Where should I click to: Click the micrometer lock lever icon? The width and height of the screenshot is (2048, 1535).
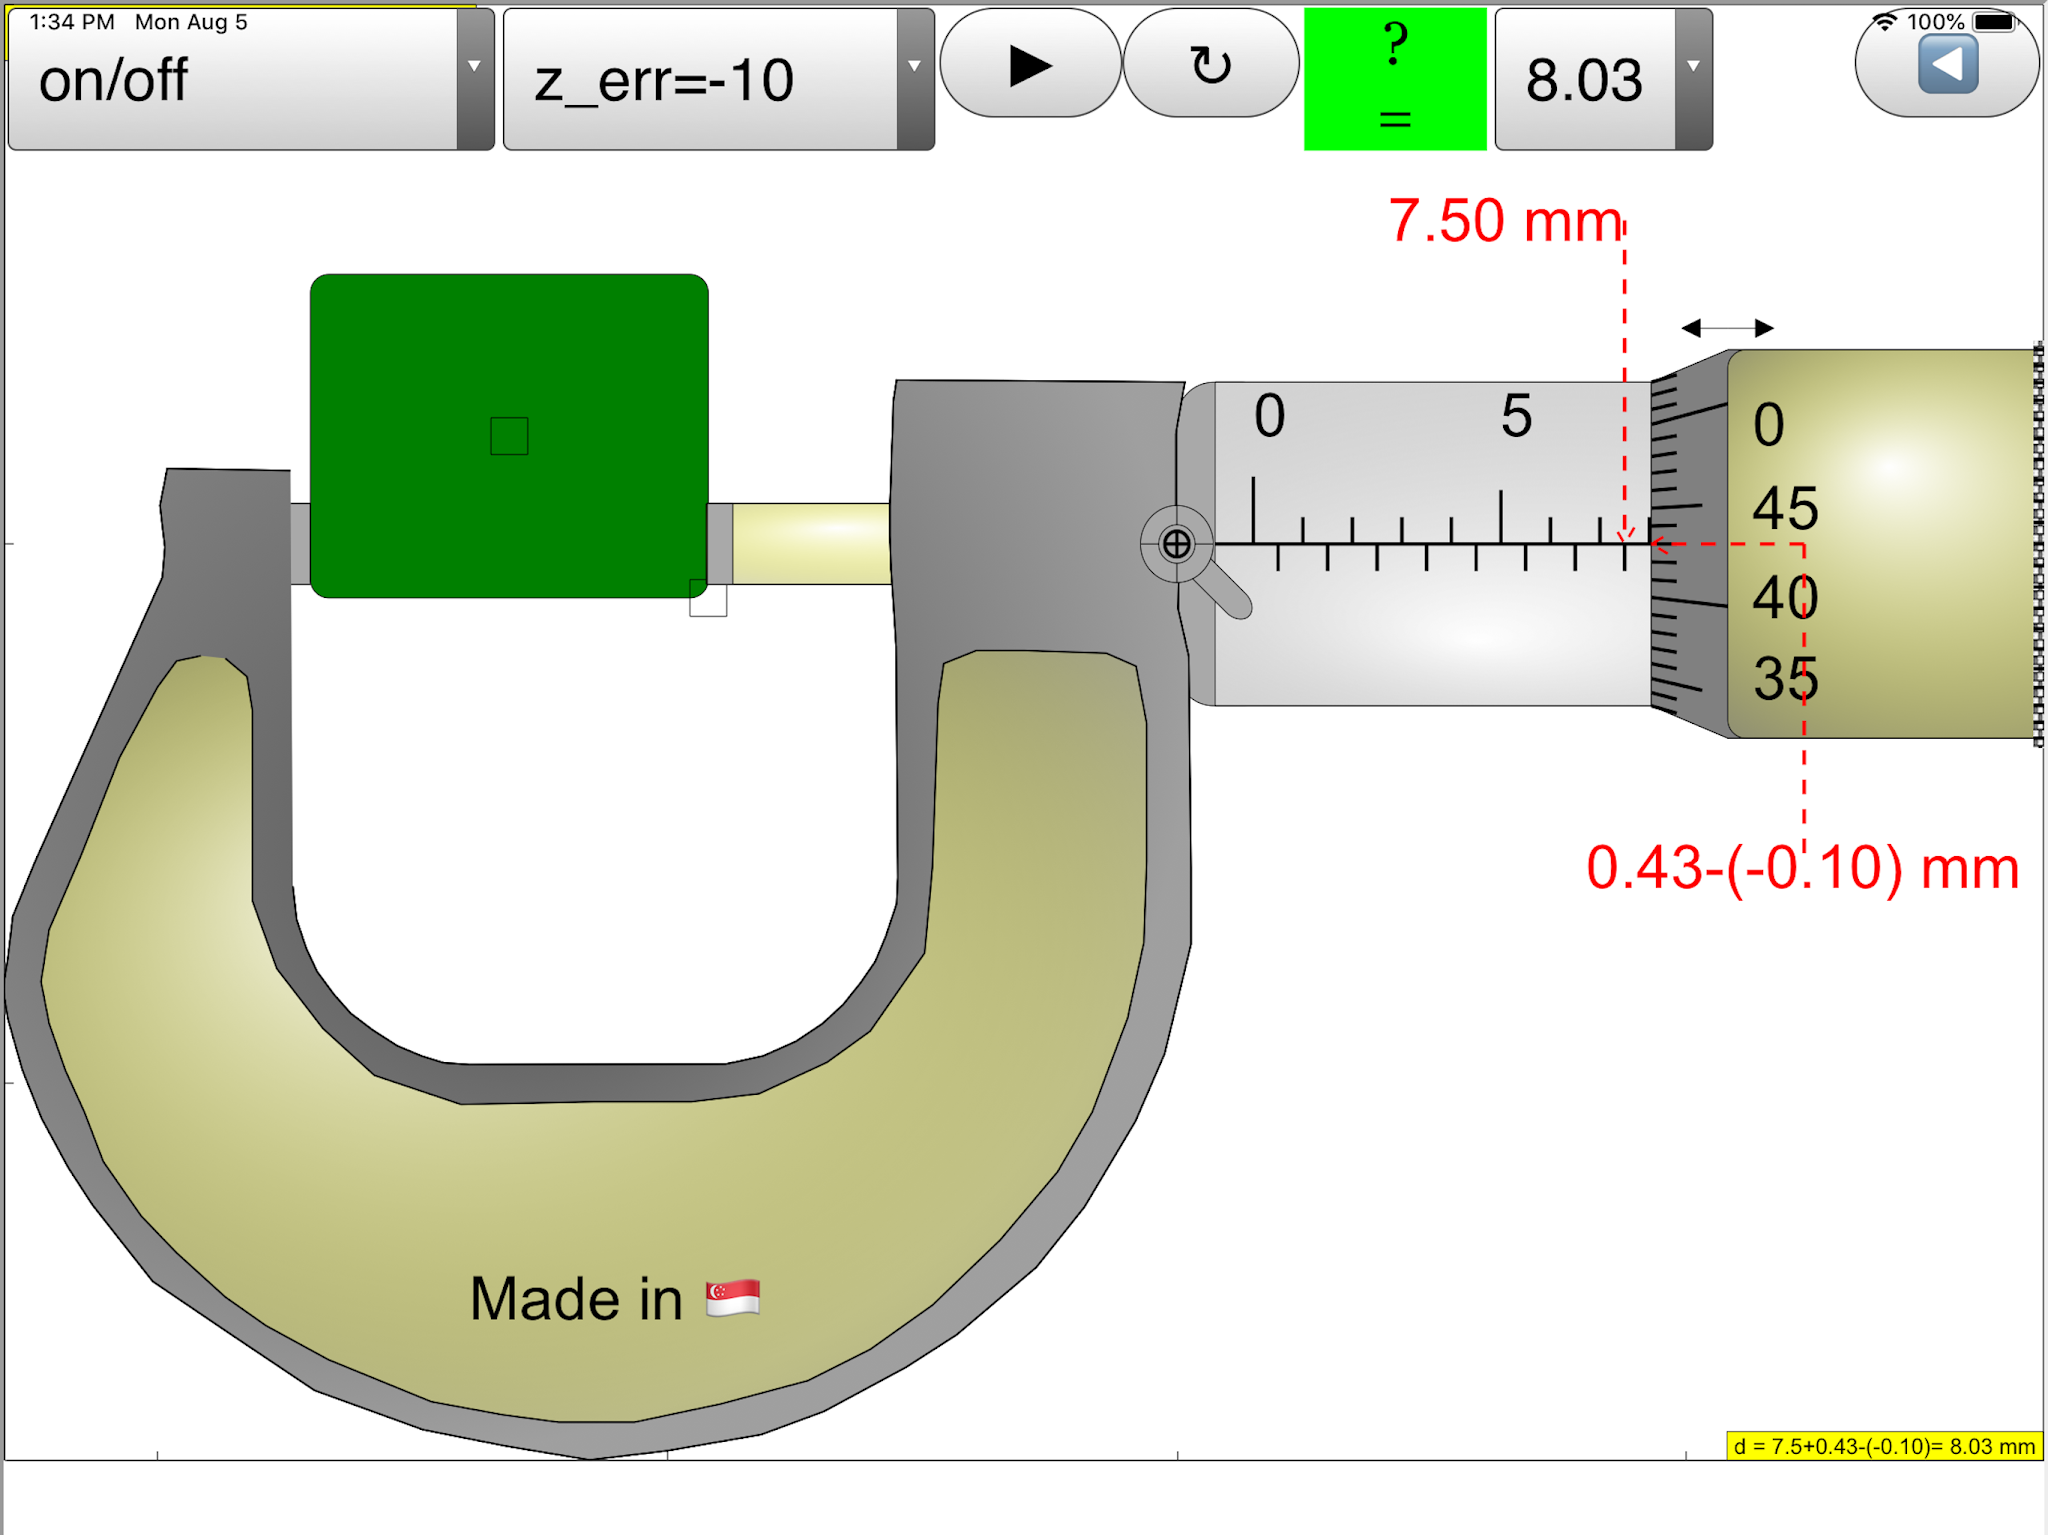point(1178,545)
